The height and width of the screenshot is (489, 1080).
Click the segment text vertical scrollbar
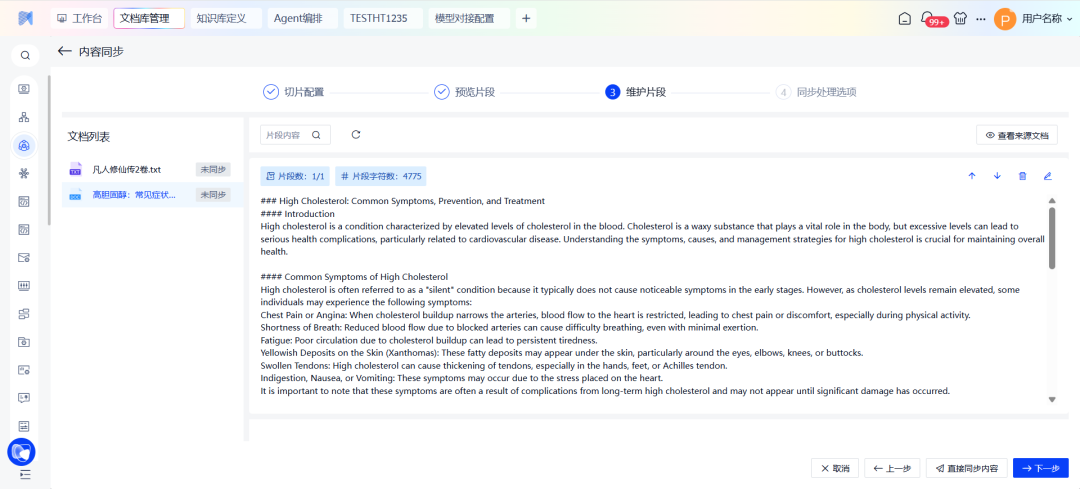point(1051,238)
